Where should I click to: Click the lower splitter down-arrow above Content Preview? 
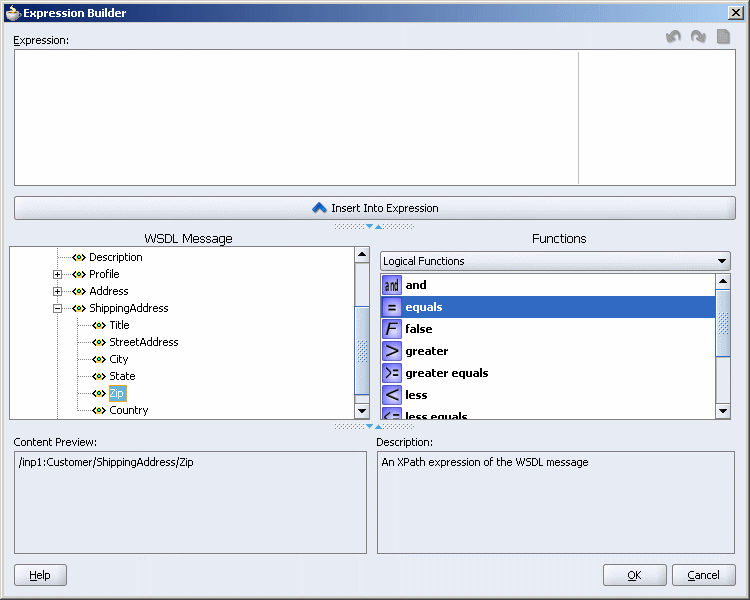(x=369, y=426)
